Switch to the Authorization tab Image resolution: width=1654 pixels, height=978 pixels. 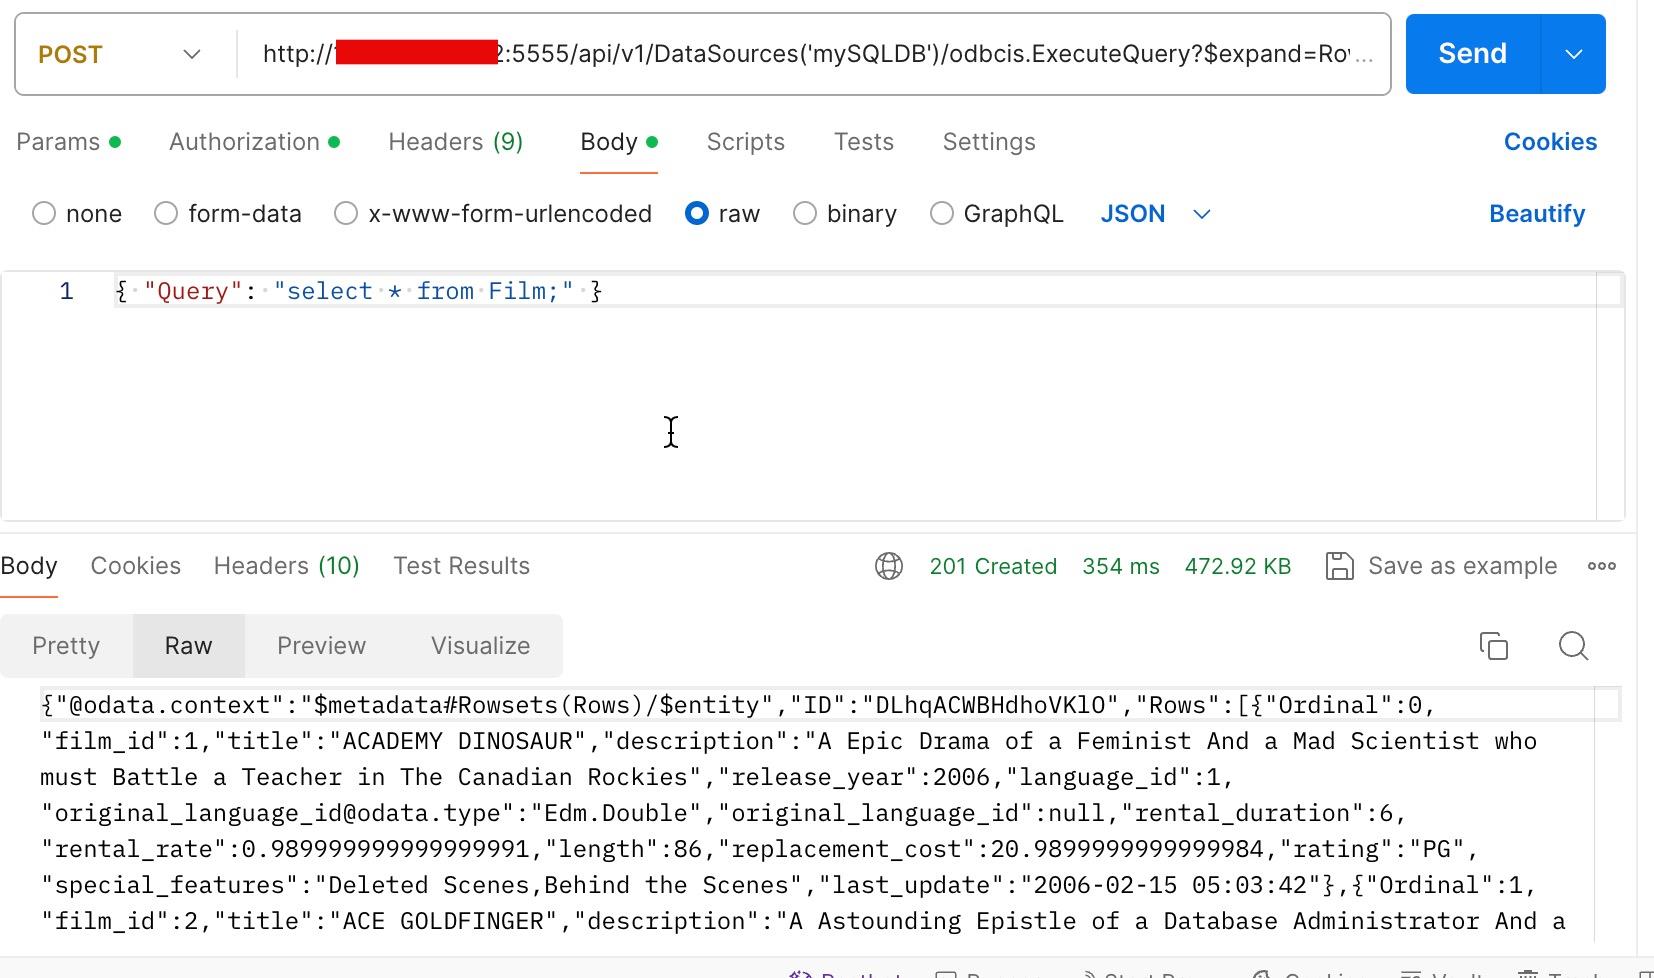[254, 142]
